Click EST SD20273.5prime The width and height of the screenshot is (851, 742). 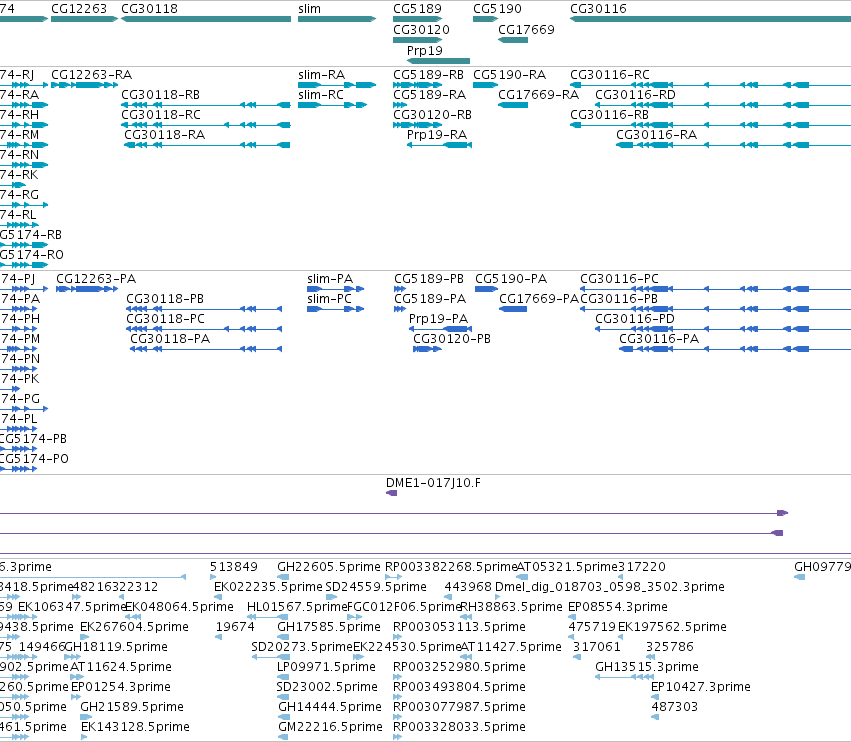[x=302, y=647]
